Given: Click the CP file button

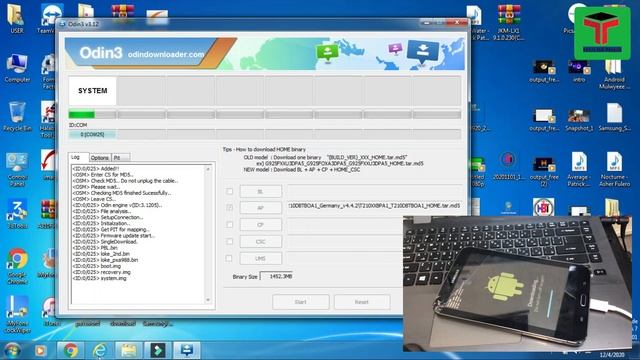Looking at the screenshot, I should point(260,224).
